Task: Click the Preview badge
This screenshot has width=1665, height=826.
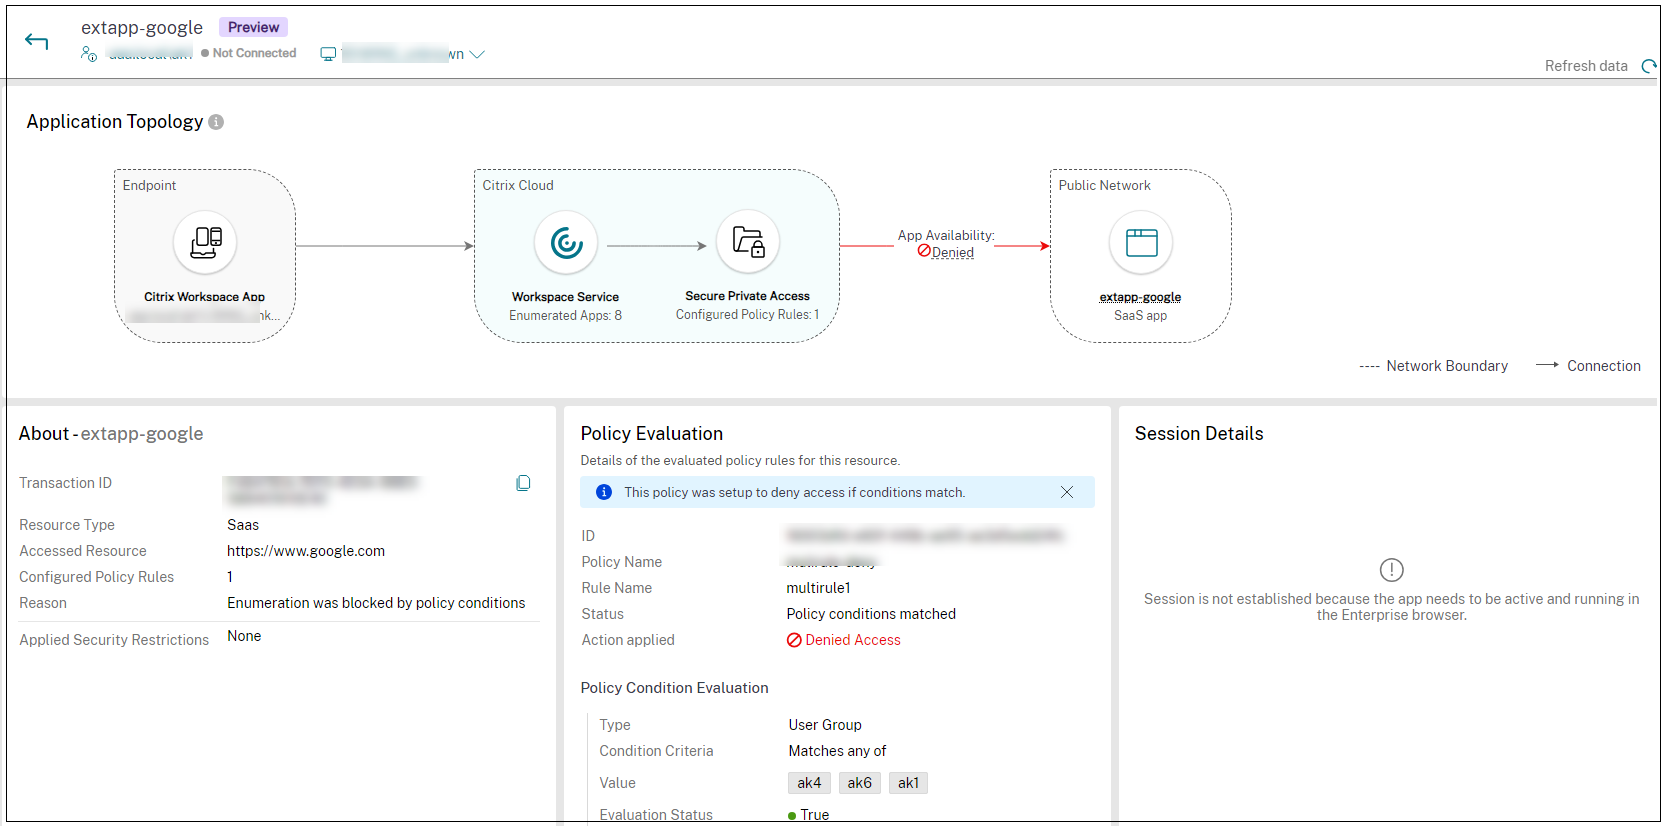Action: click(x=253, y=27)
